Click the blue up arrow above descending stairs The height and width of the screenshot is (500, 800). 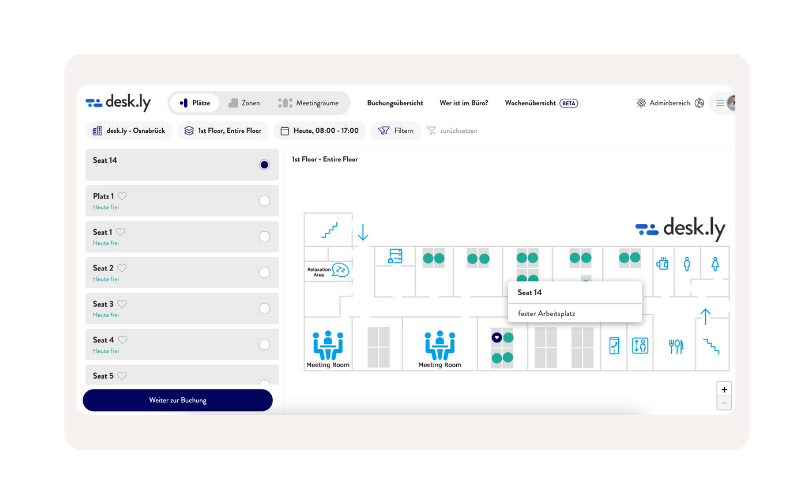pyautogui.click(x=705, y=316)
